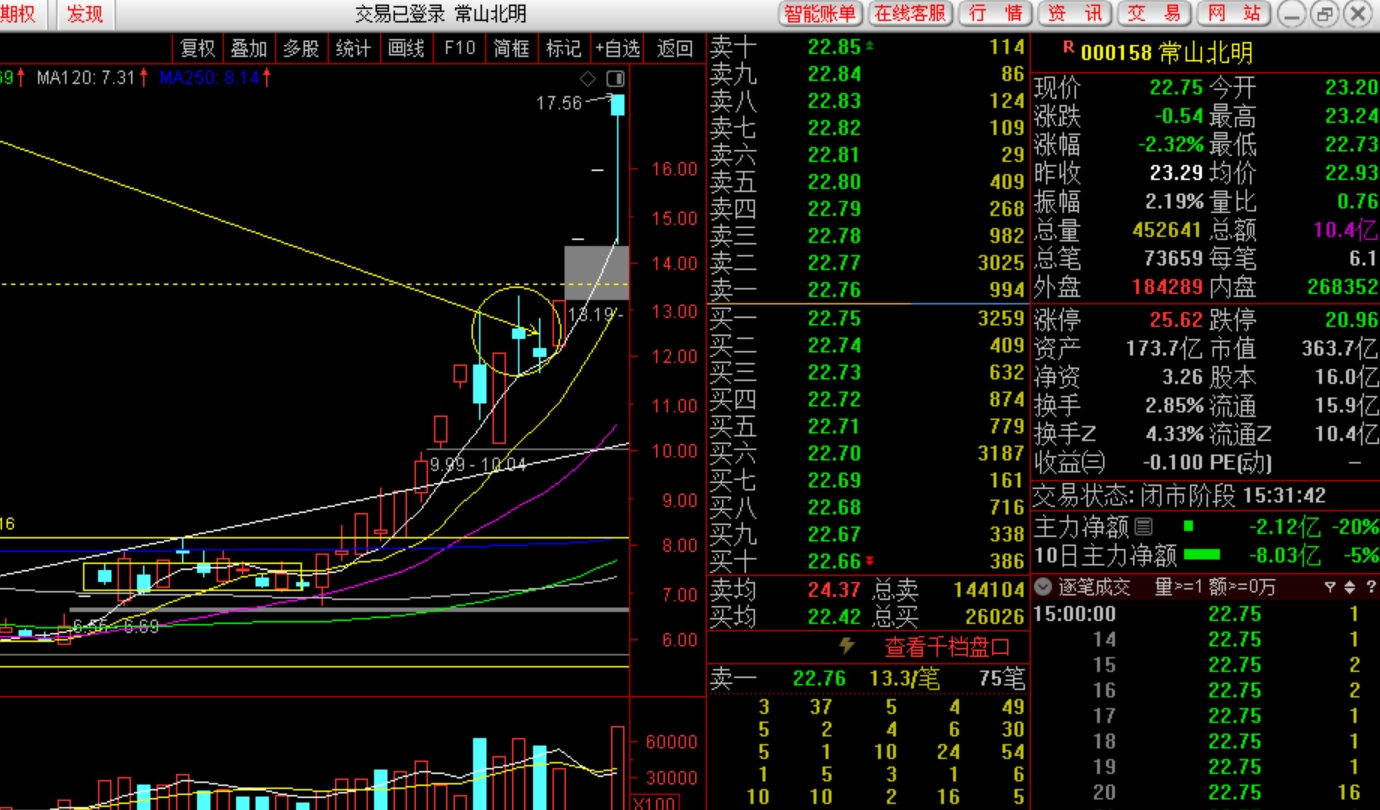Add stock via +自选 button
The height and width of the screenshot is (810, 1380).
tap(617, 48)
